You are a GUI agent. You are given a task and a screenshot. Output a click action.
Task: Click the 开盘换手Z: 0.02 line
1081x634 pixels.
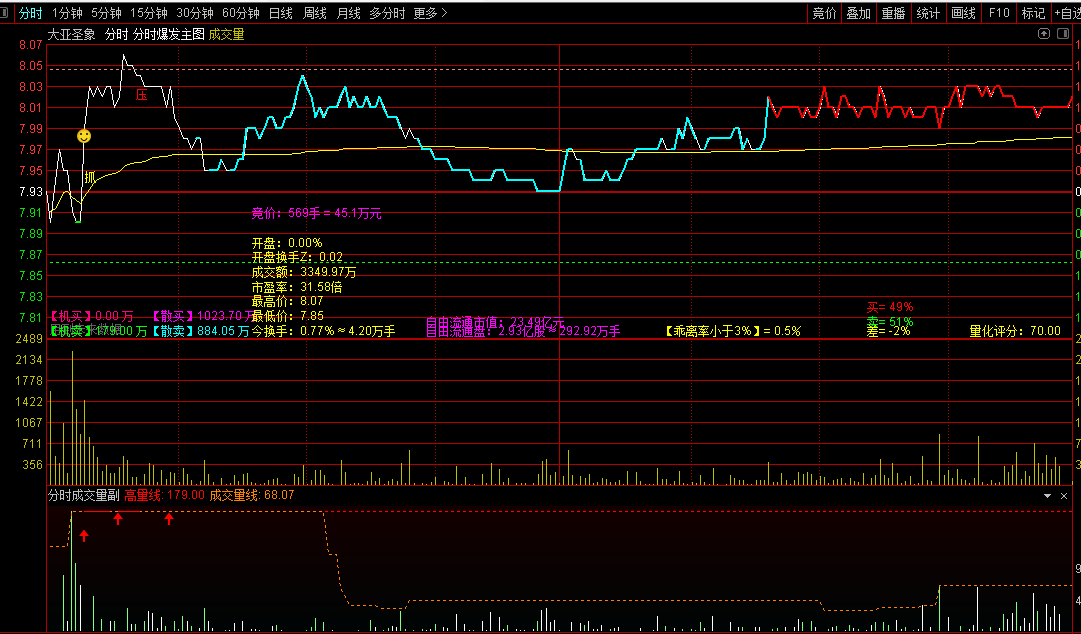point(297,257)
